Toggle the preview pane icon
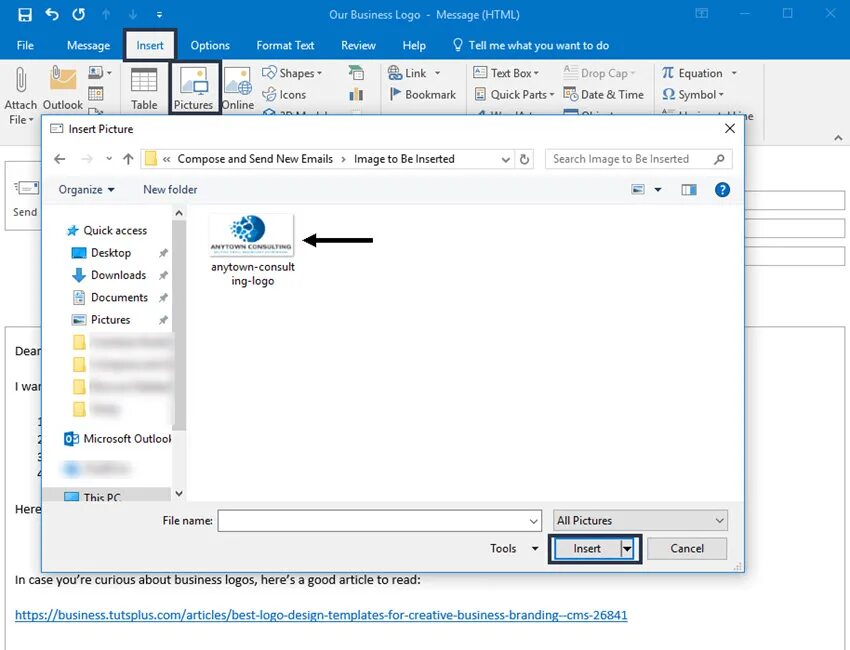This screenshot has width=850, height=650. tap(688, 189)
